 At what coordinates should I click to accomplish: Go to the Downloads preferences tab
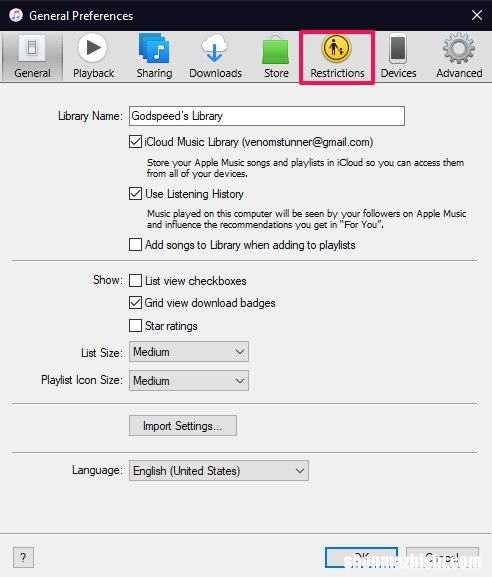click(215, 56)
